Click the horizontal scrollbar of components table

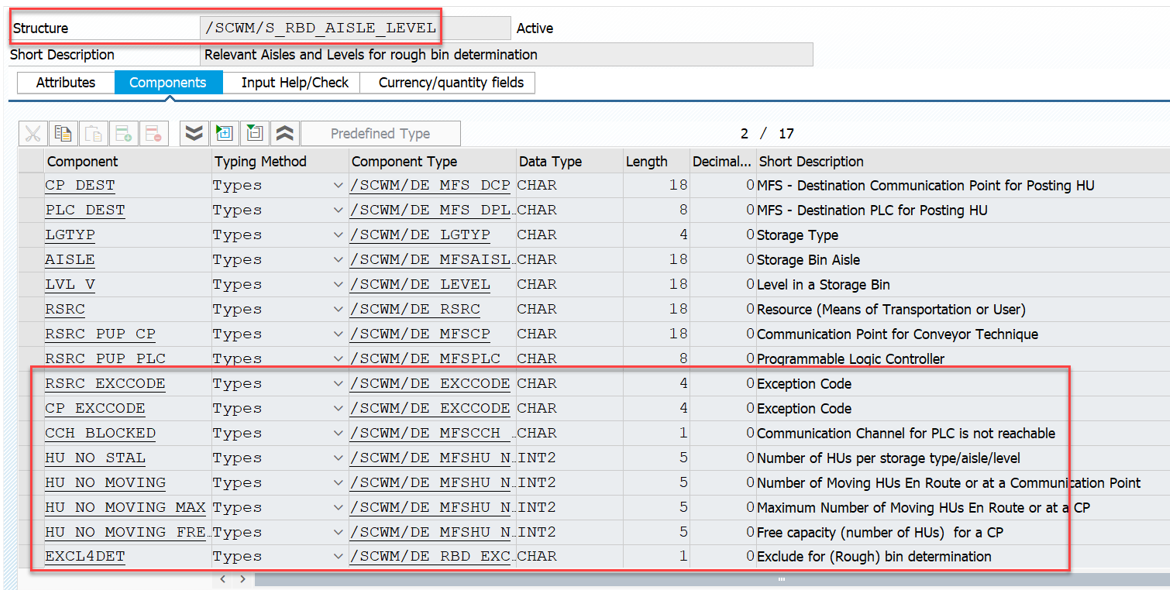[x=712, y=579]
